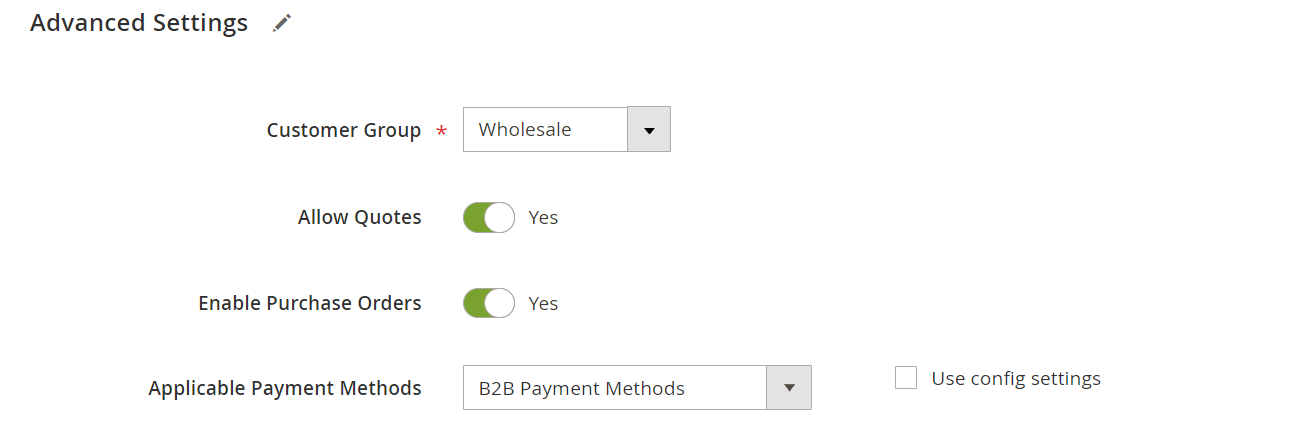
Task: Click the Advanced Settings section heading
Action: pyautogui.click(x=139, y=23)
